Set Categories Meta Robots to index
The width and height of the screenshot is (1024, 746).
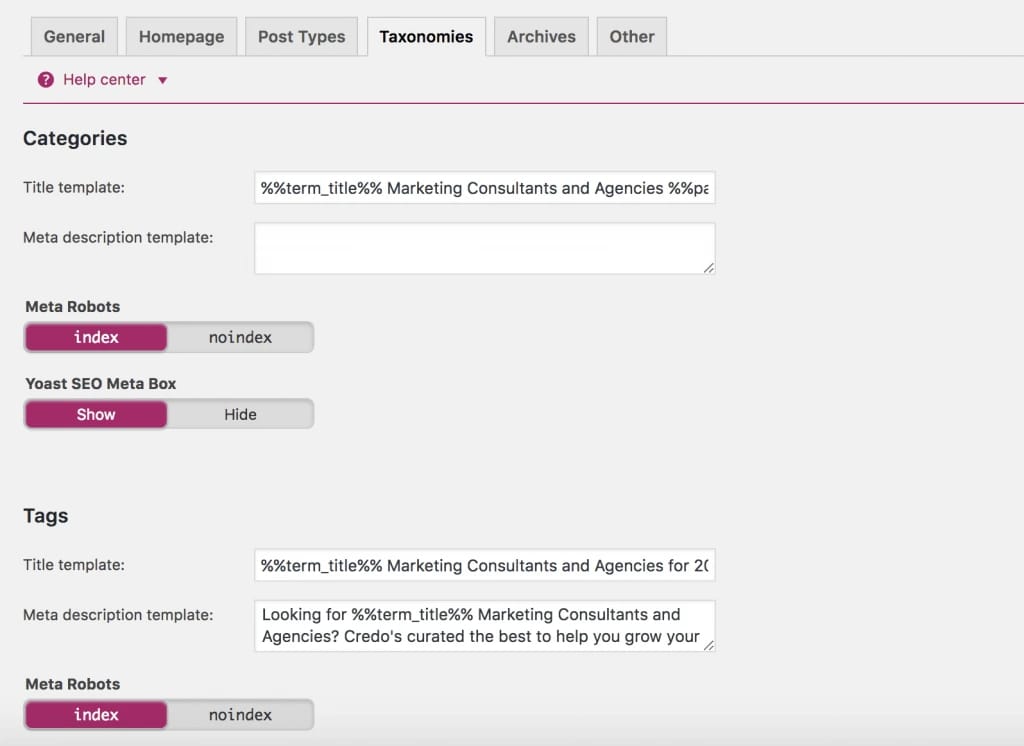[x=96, y=338]
